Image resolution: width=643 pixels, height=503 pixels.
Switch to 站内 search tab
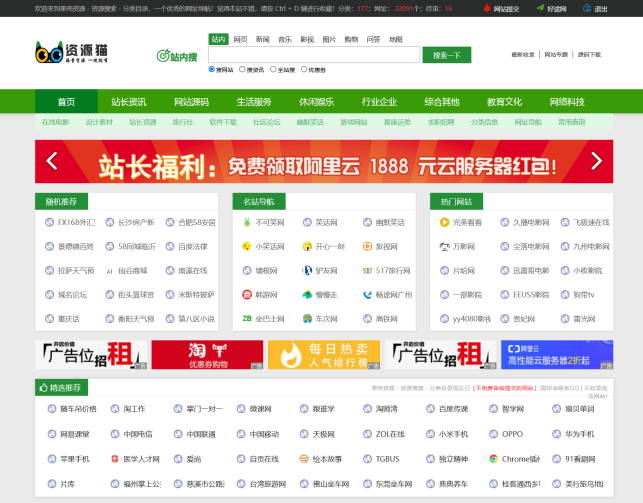219,39
